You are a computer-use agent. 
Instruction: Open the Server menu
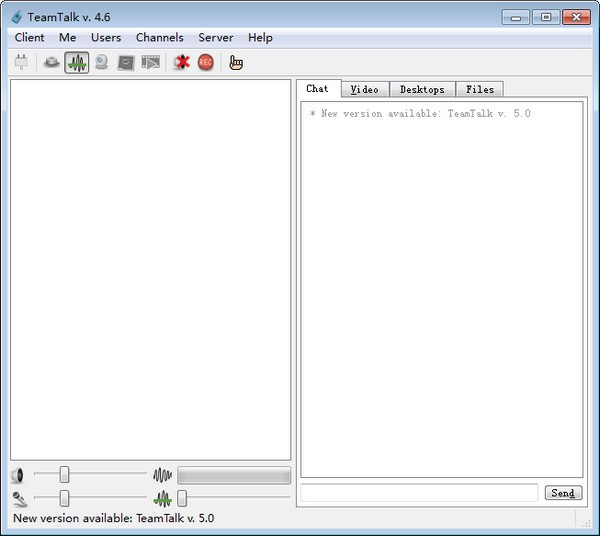click(x=216, y=37)
